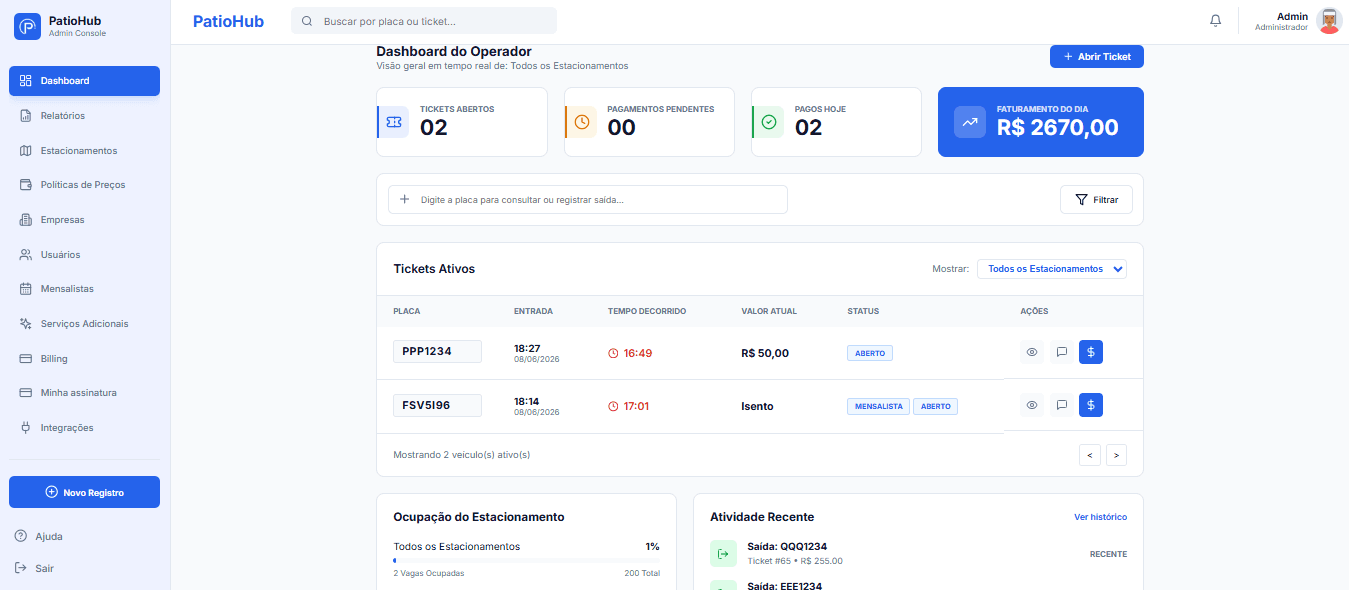
Task: Click the occupancy progress bar
Action: [526, 561]
